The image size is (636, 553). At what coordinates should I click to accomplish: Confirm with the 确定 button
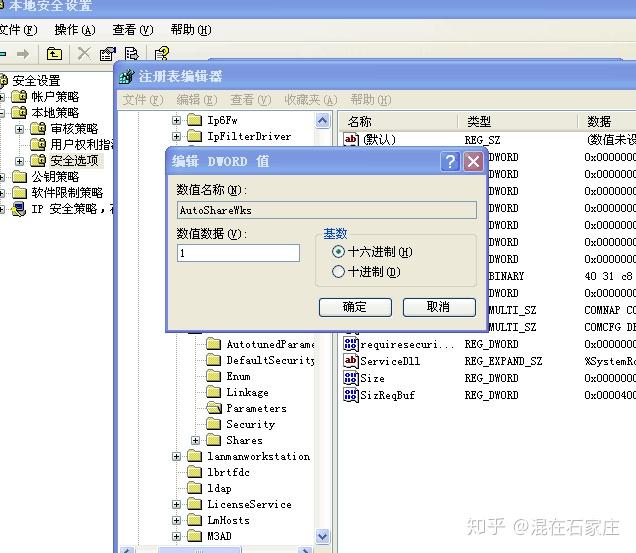(355, 307)
